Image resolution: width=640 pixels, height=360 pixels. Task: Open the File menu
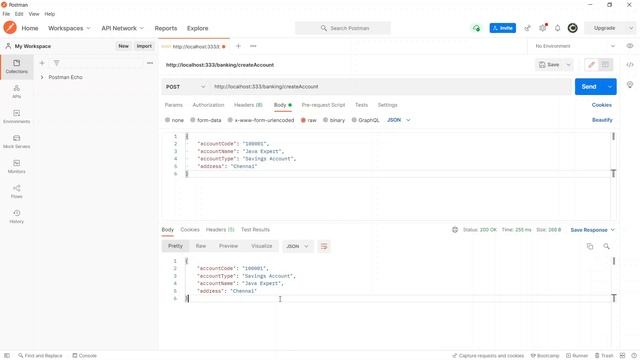point(6,14)
